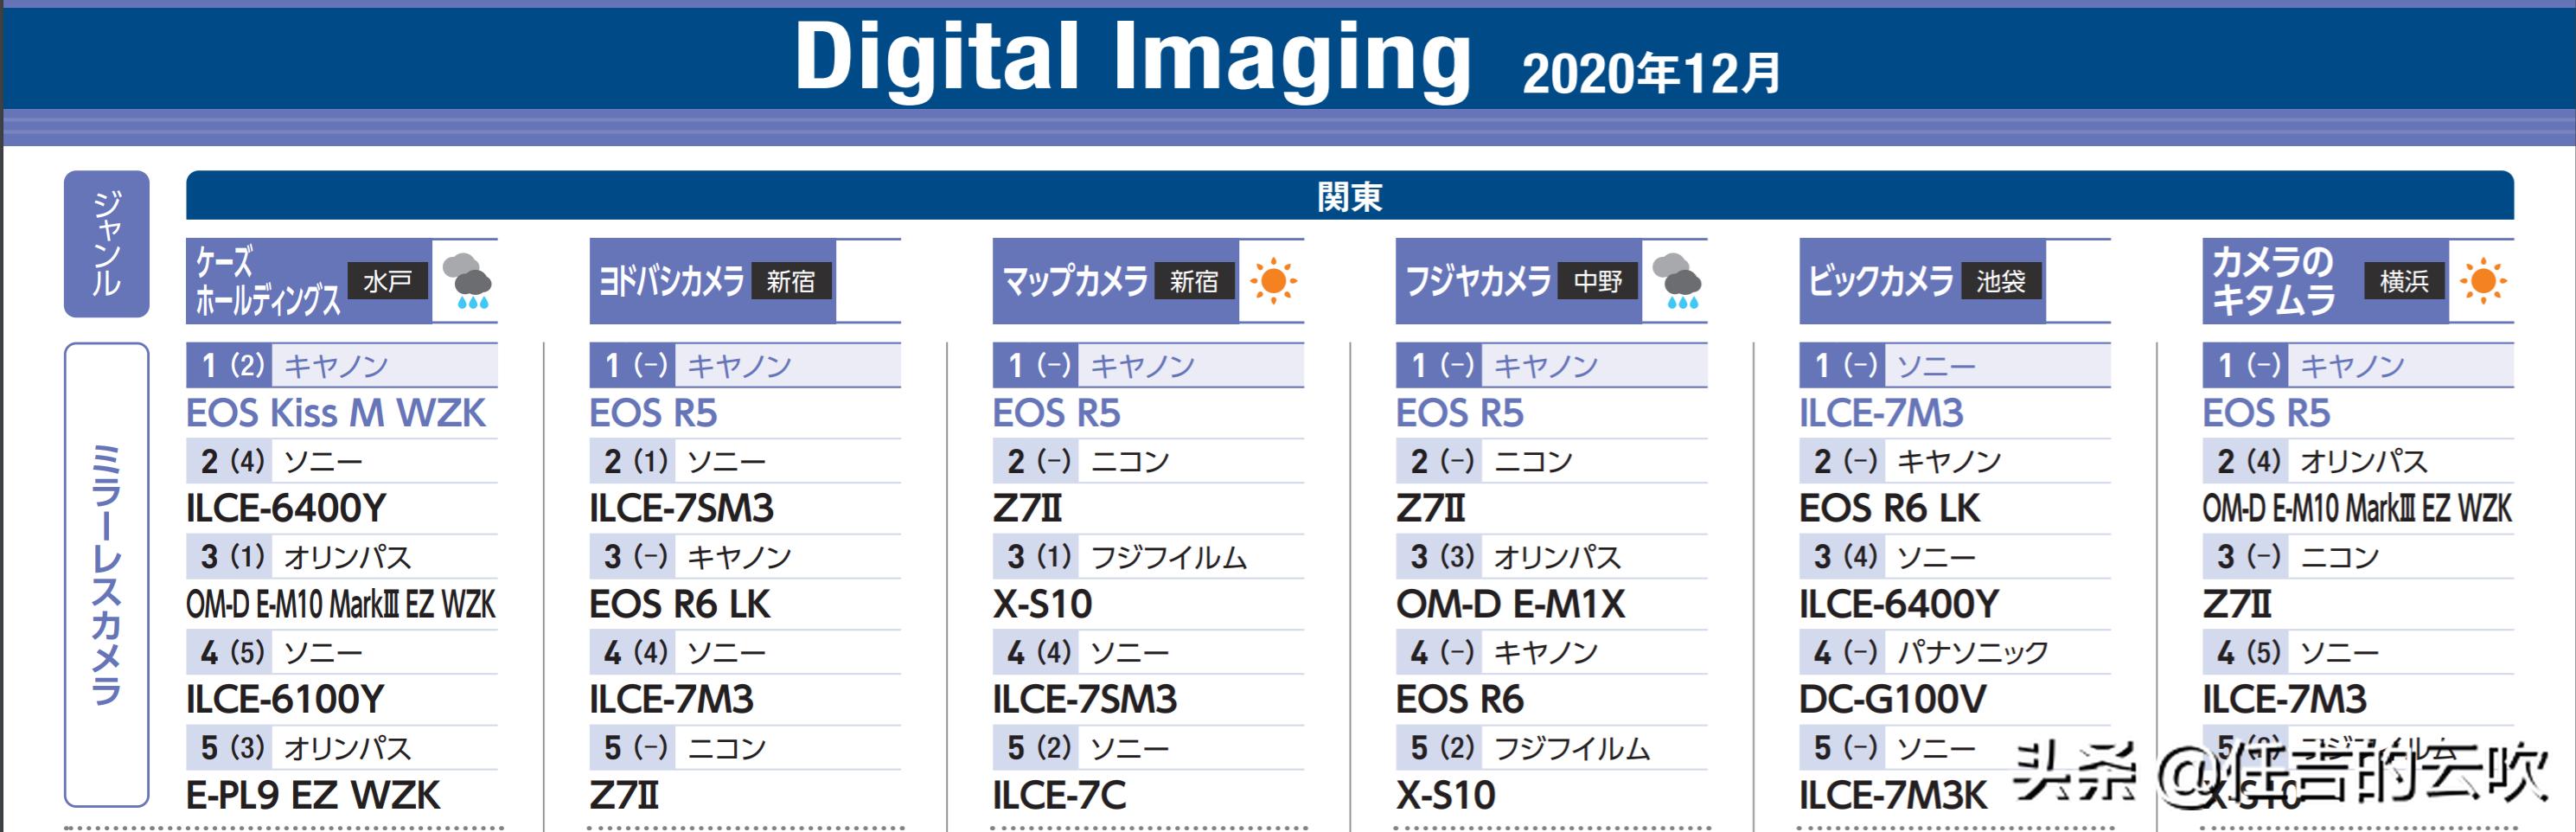The width and height of the screenshot is (2576, 832).
Task: Select "ILCE-7SM3" in the マップカメラ column
Action: (x=1085, y=699)
